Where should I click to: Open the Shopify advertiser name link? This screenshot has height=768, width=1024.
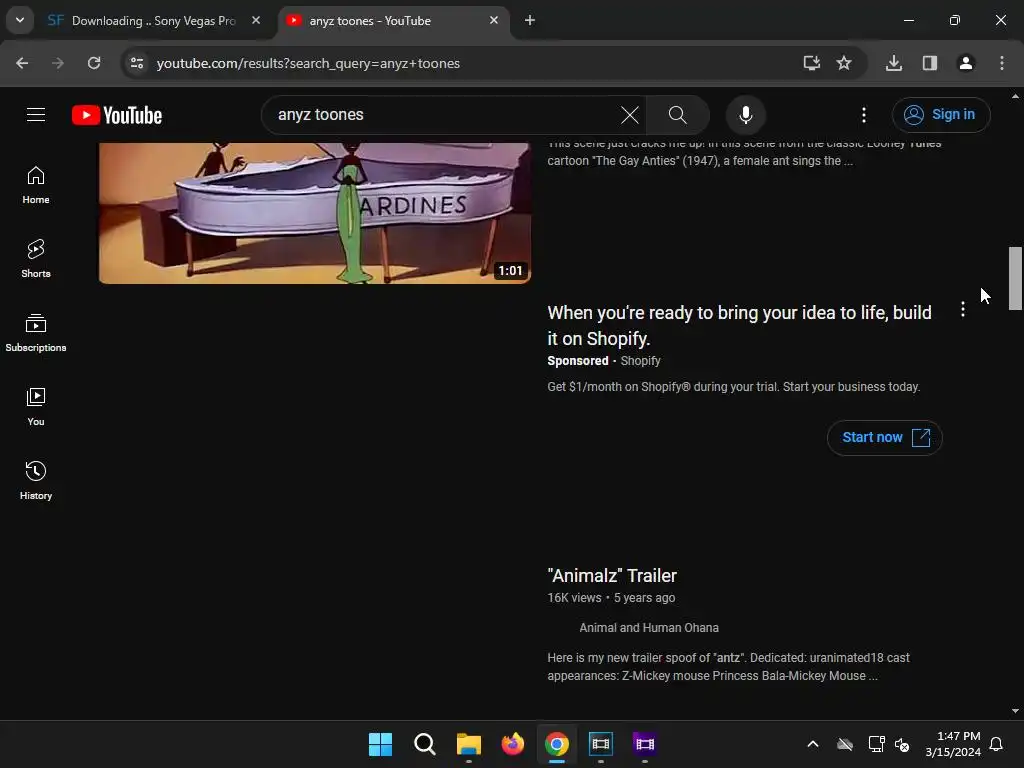[x=640, y=361]
